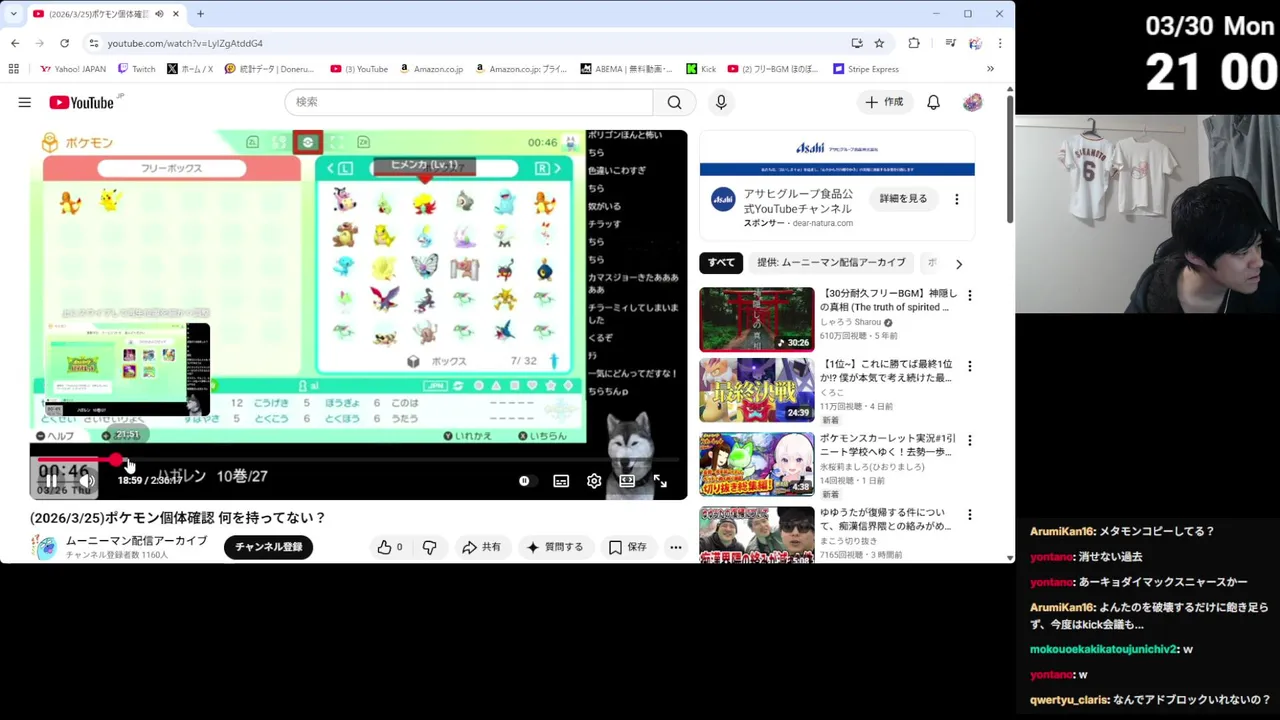Image resolution: width=1280 pixels, height=720 pixels.
Task: Open the browser extensions puzzle icon
Action: 914,43
